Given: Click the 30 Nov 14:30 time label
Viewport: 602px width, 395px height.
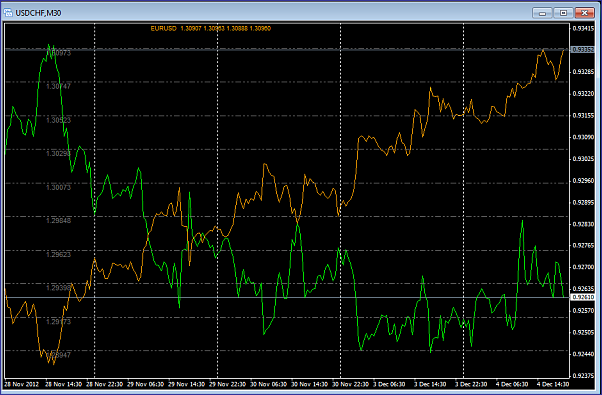Looking at the screenshot, I should 309,384.
